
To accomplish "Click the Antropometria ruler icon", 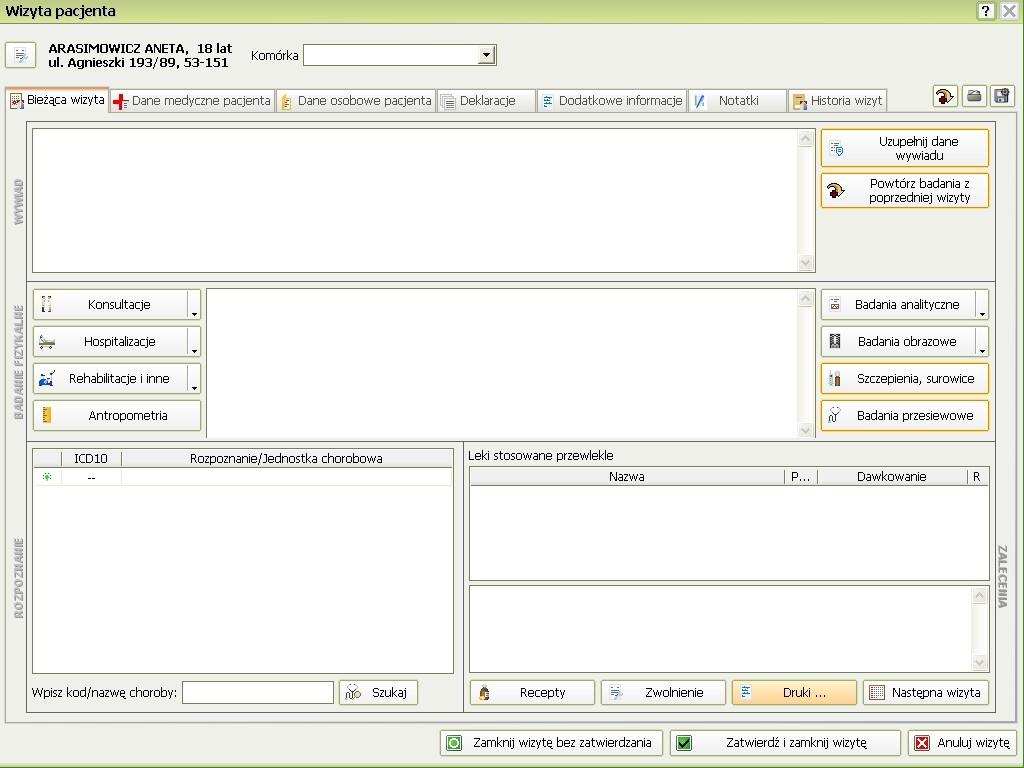I will [x=46, y=415].
